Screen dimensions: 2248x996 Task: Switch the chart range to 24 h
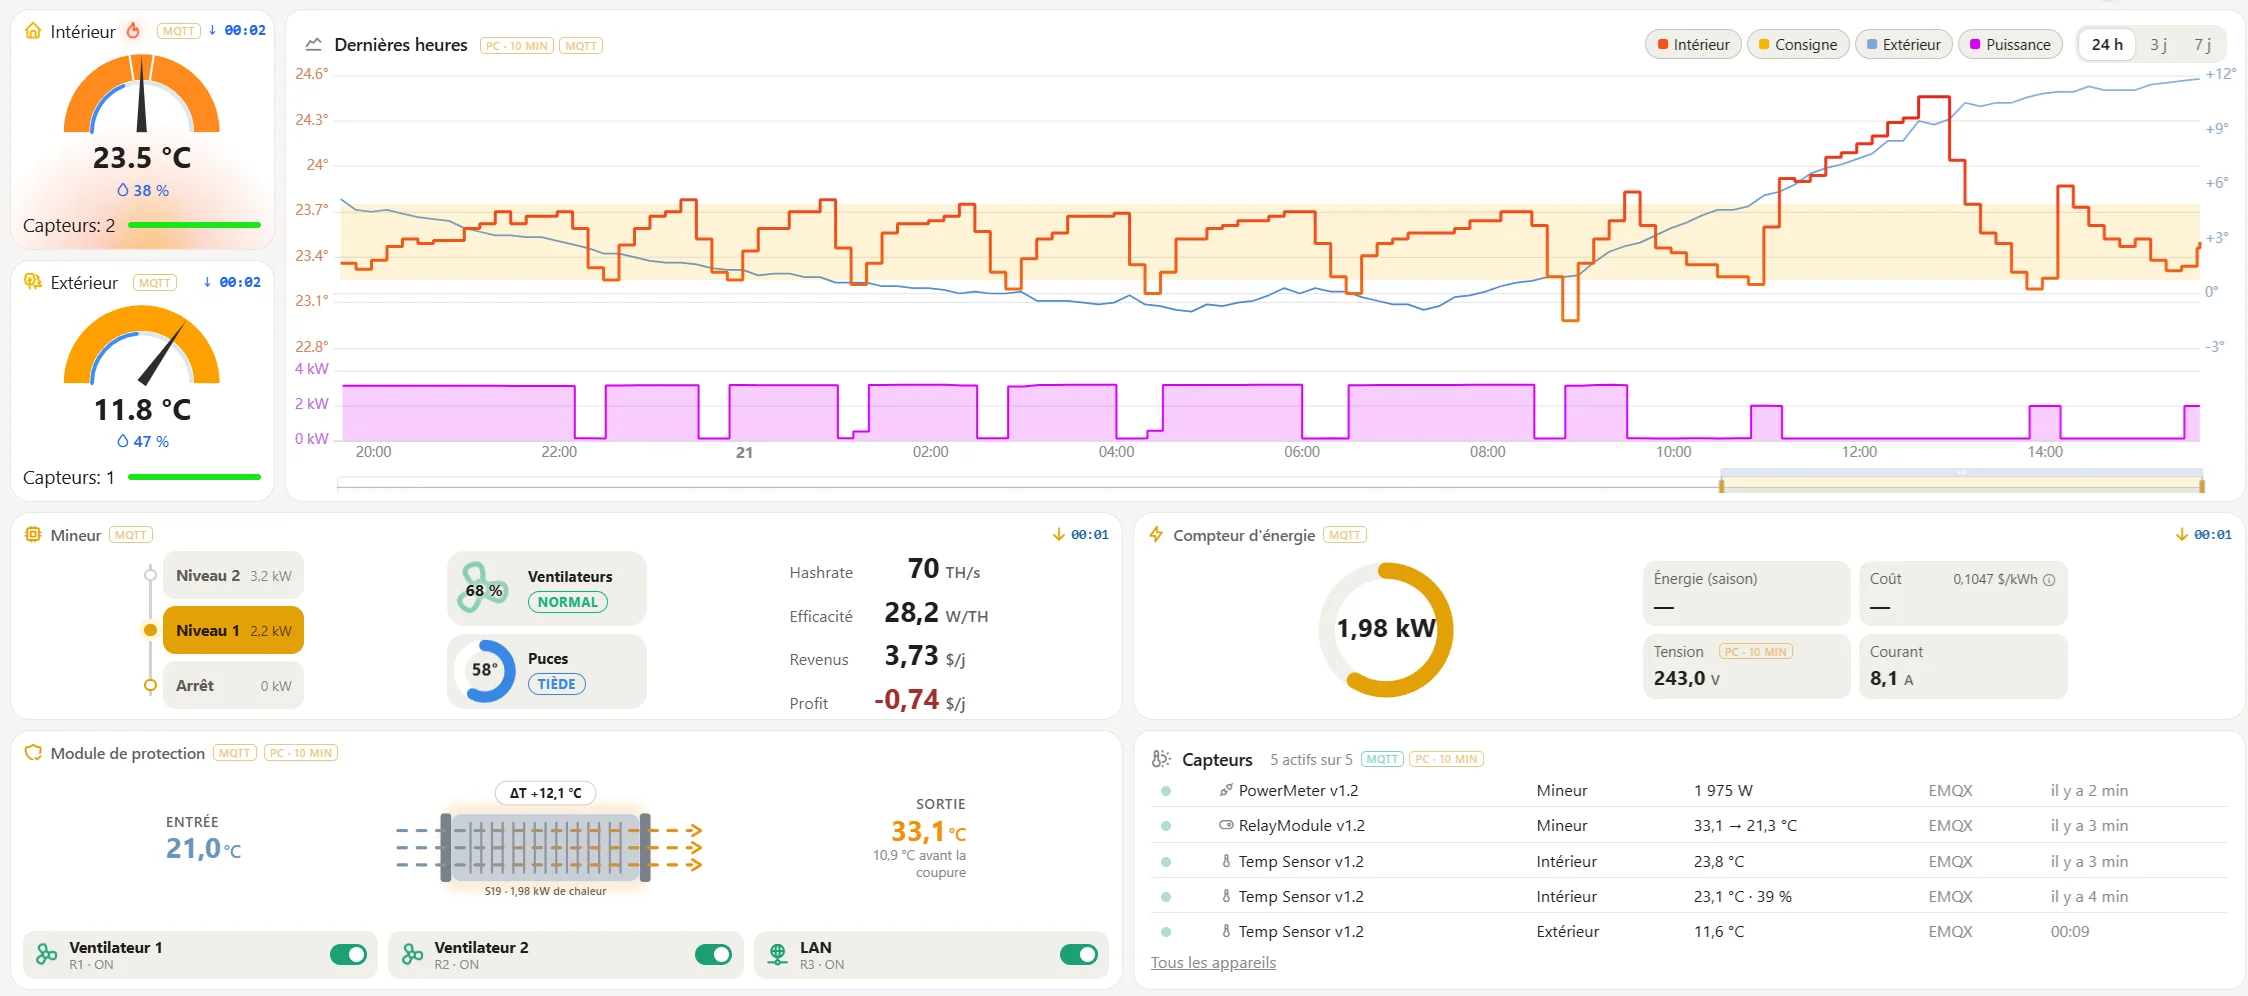coord(2107,45)
